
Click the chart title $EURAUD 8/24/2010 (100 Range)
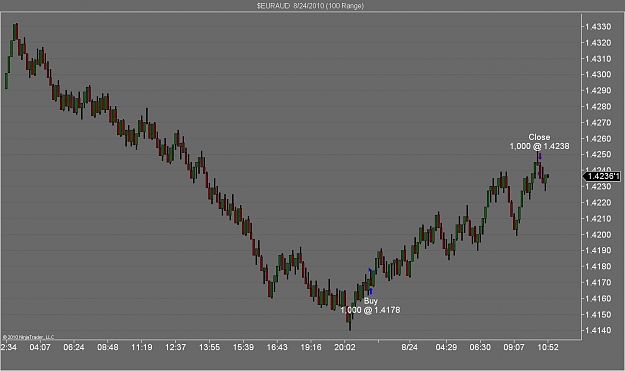point(310,6)
